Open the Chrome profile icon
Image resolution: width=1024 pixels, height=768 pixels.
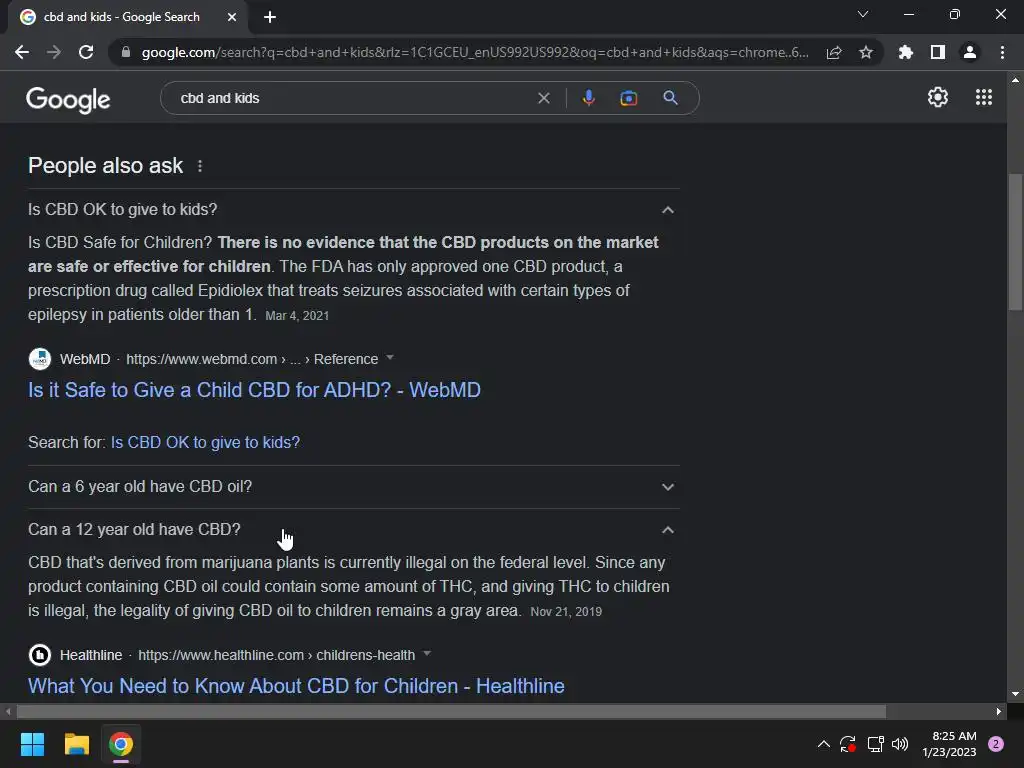pos(970,52)
